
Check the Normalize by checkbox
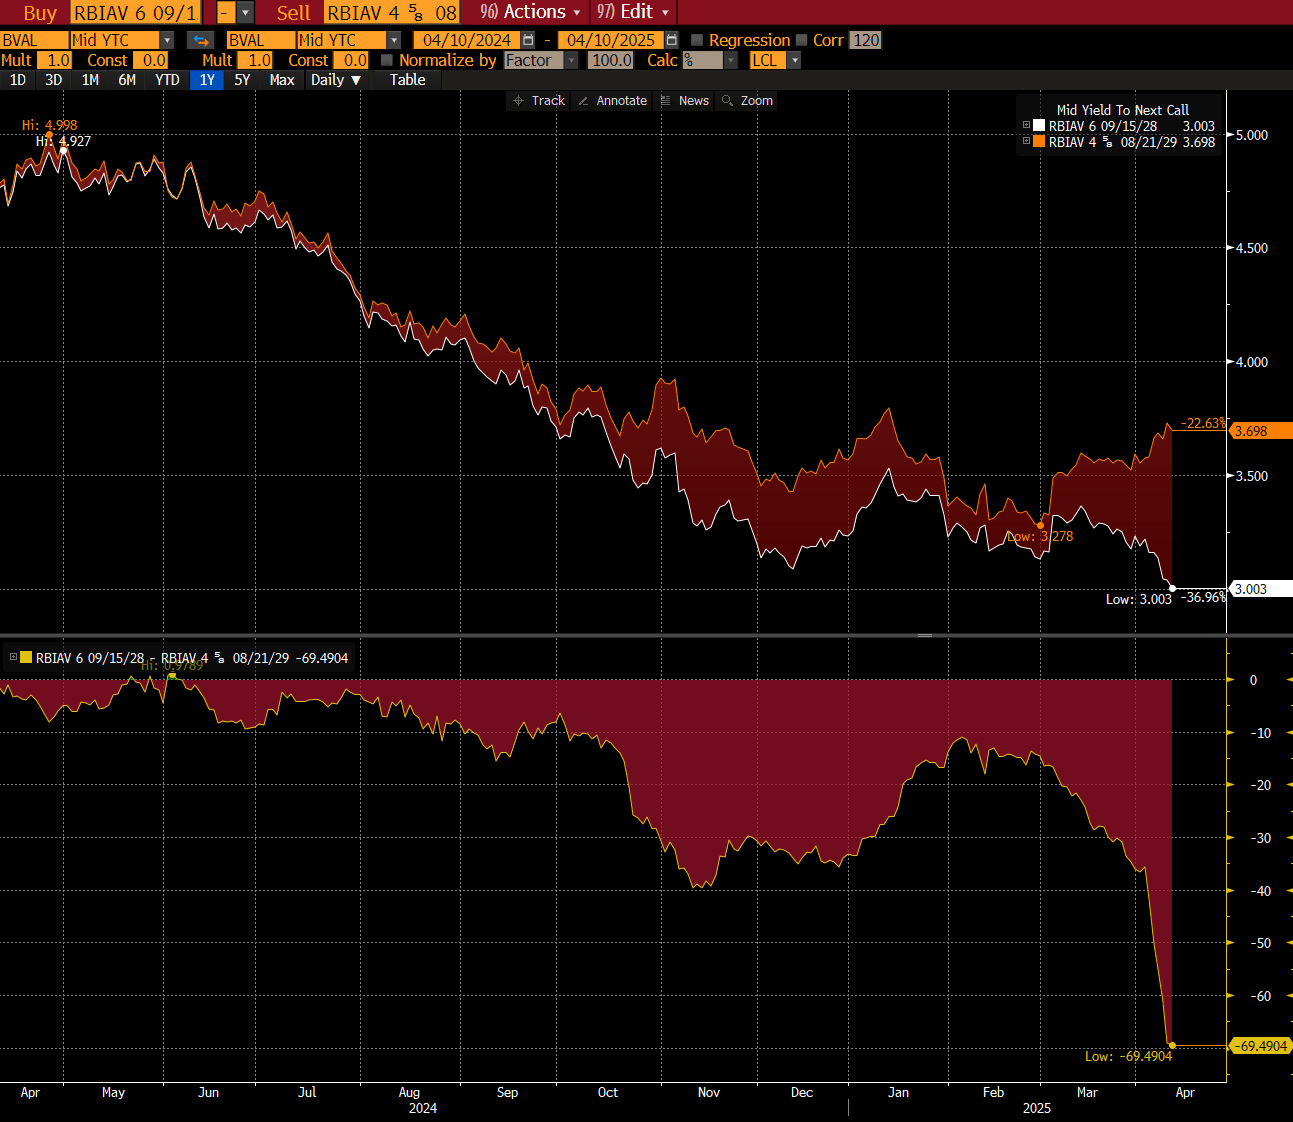[x=387, y=60]
